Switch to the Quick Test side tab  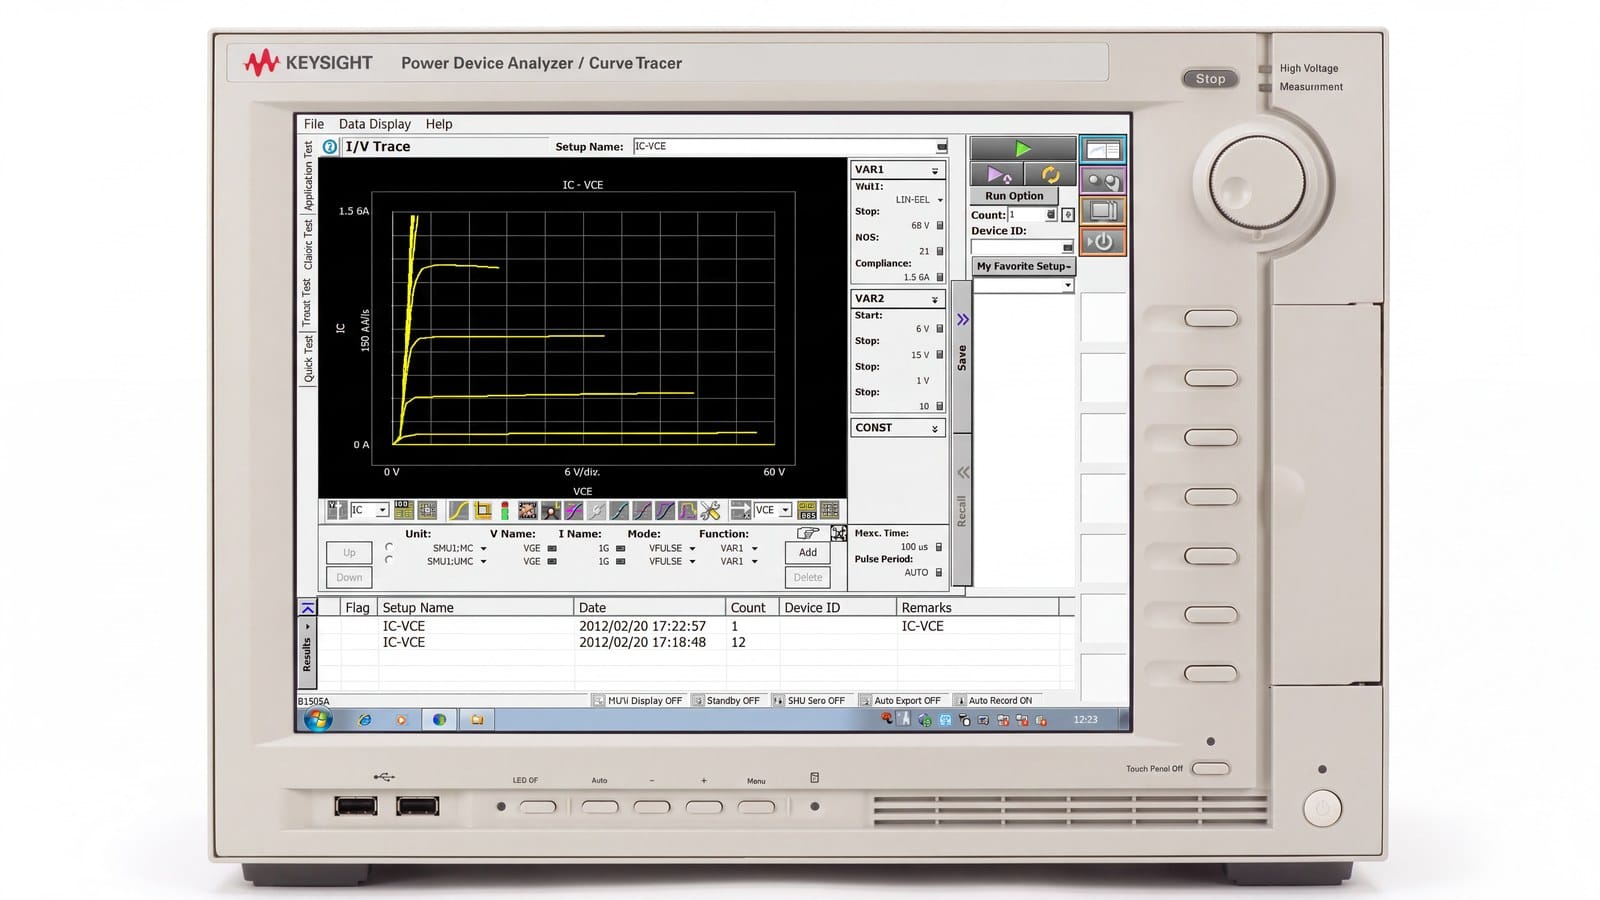(308, 358)
